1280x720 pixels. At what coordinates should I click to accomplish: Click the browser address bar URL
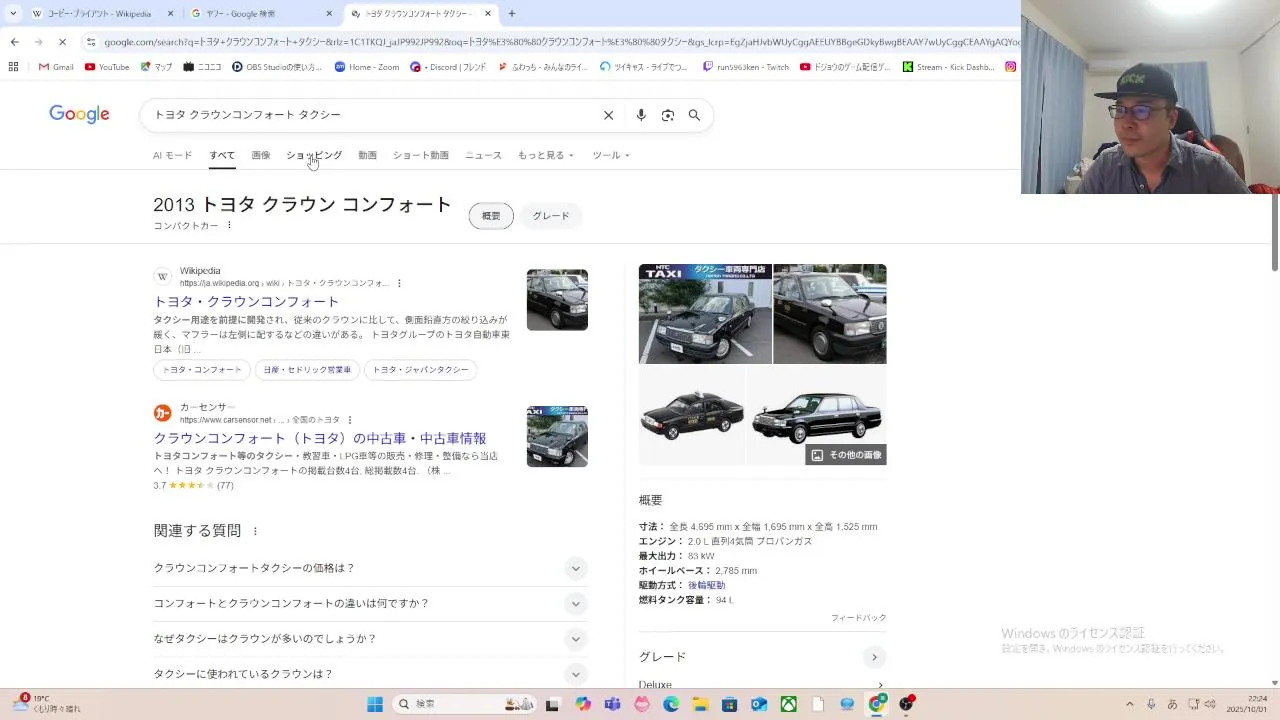(560, 42)
